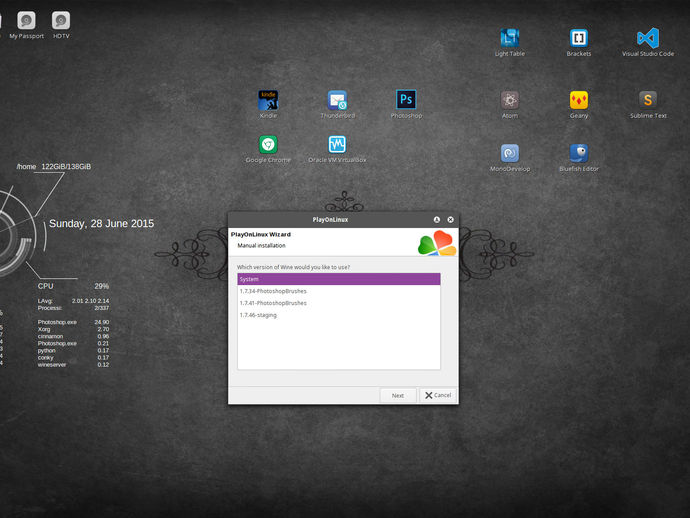The image size is (690, 518).
Task: Click the date Sunday, 28 June 2015
Action: click(x=101, y=224)
